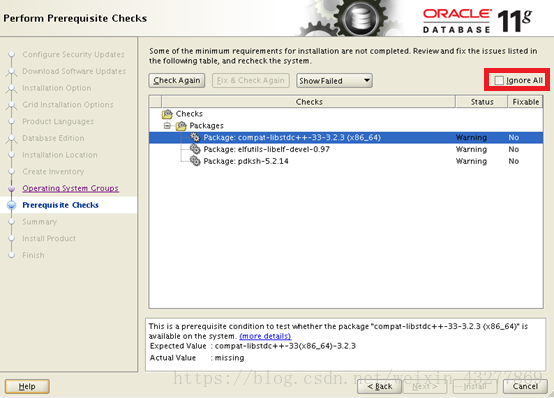Collapse the Packages tree node
This screenshot has width=554, height=398.
(x=167, y=125)
